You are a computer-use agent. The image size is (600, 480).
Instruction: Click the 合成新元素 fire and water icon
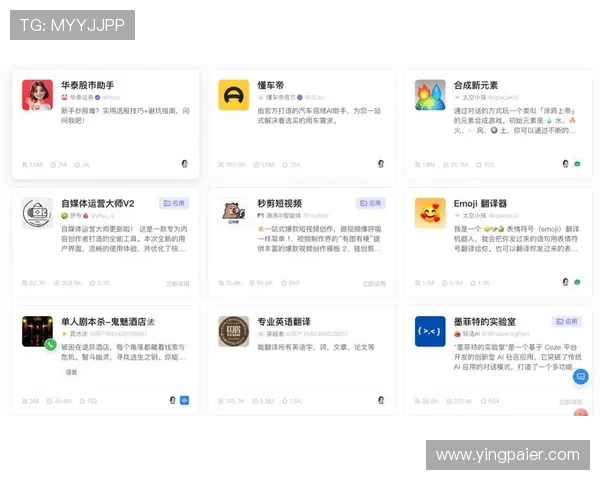coord(430,95)
